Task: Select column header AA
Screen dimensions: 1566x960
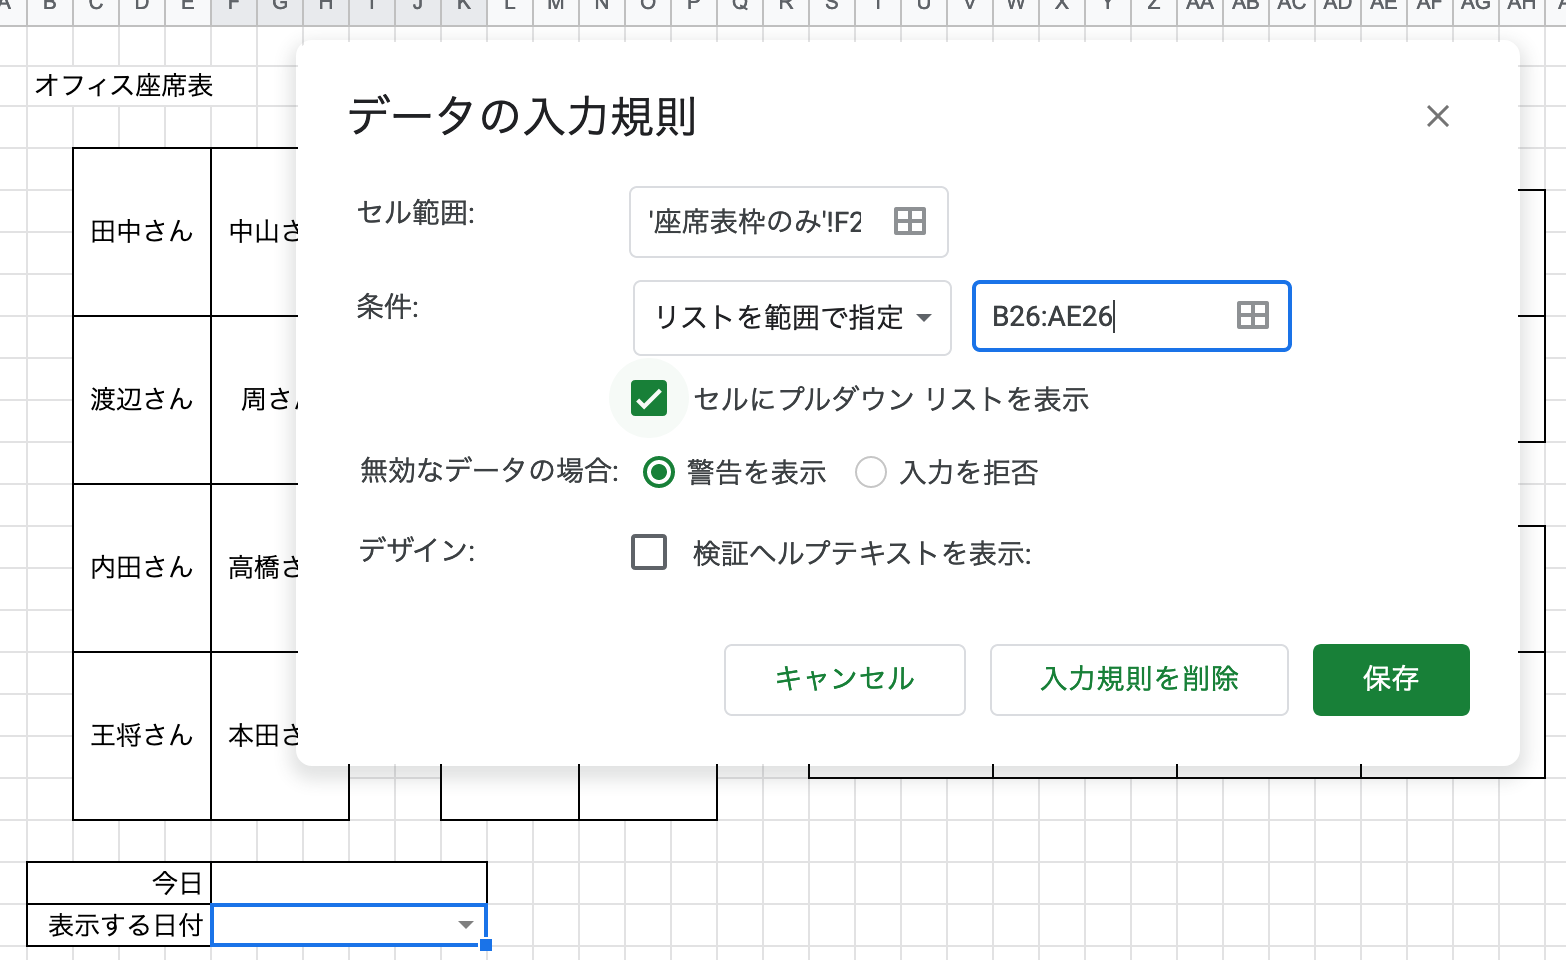Action: click(x=1199, y=8)
